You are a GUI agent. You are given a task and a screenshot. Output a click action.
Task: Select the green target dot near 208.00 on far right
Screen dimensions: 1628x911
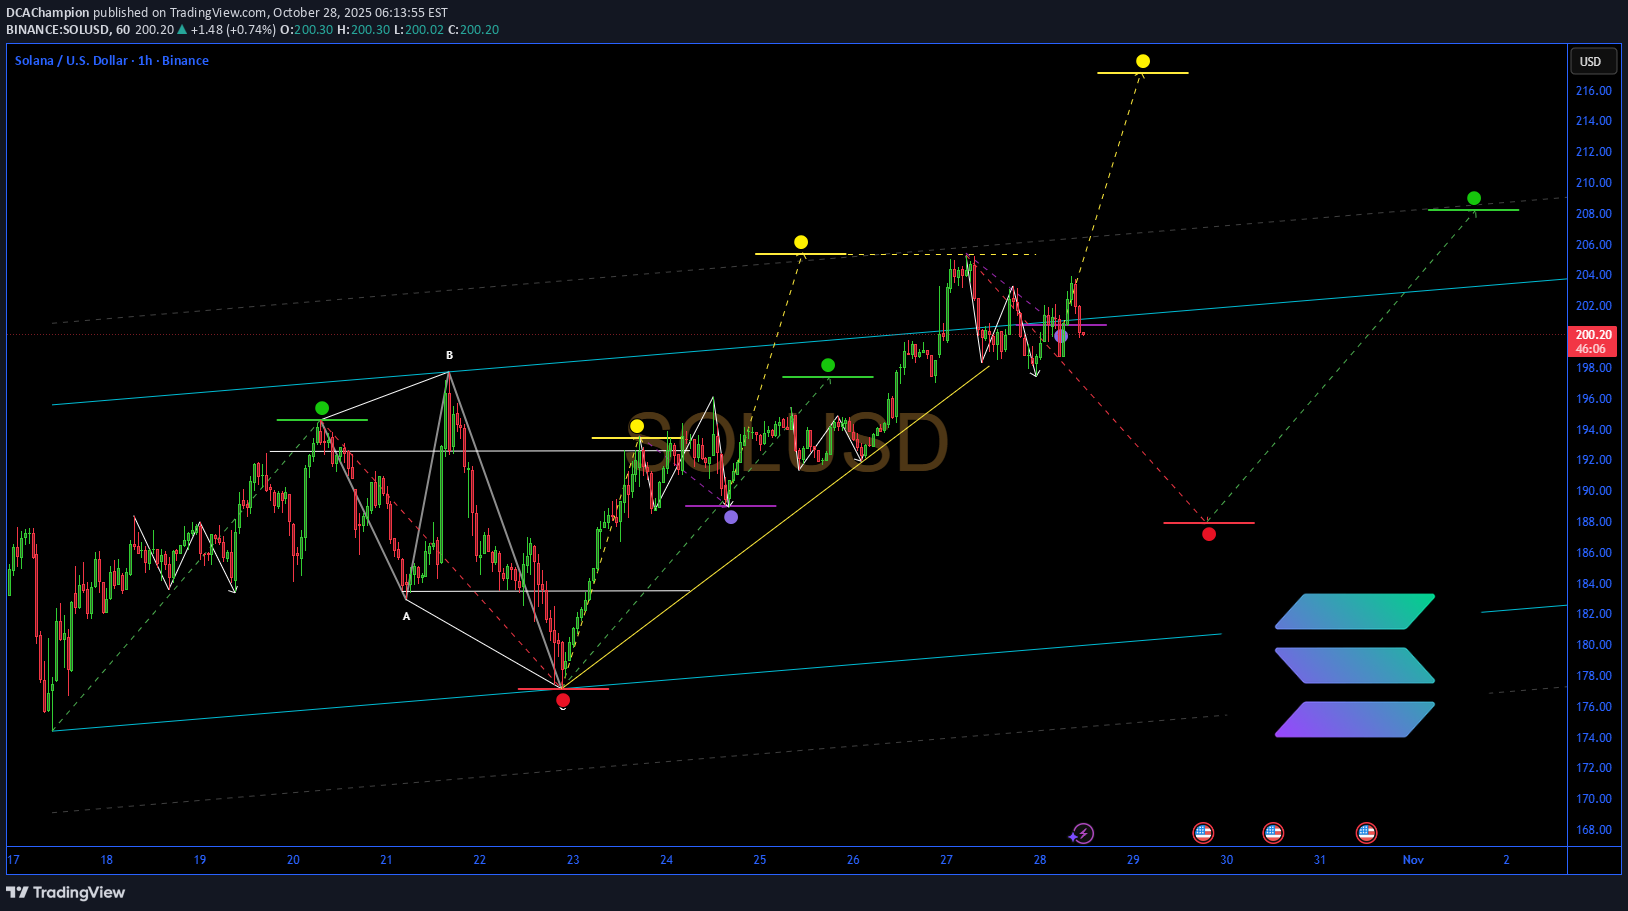(1474, 199)
